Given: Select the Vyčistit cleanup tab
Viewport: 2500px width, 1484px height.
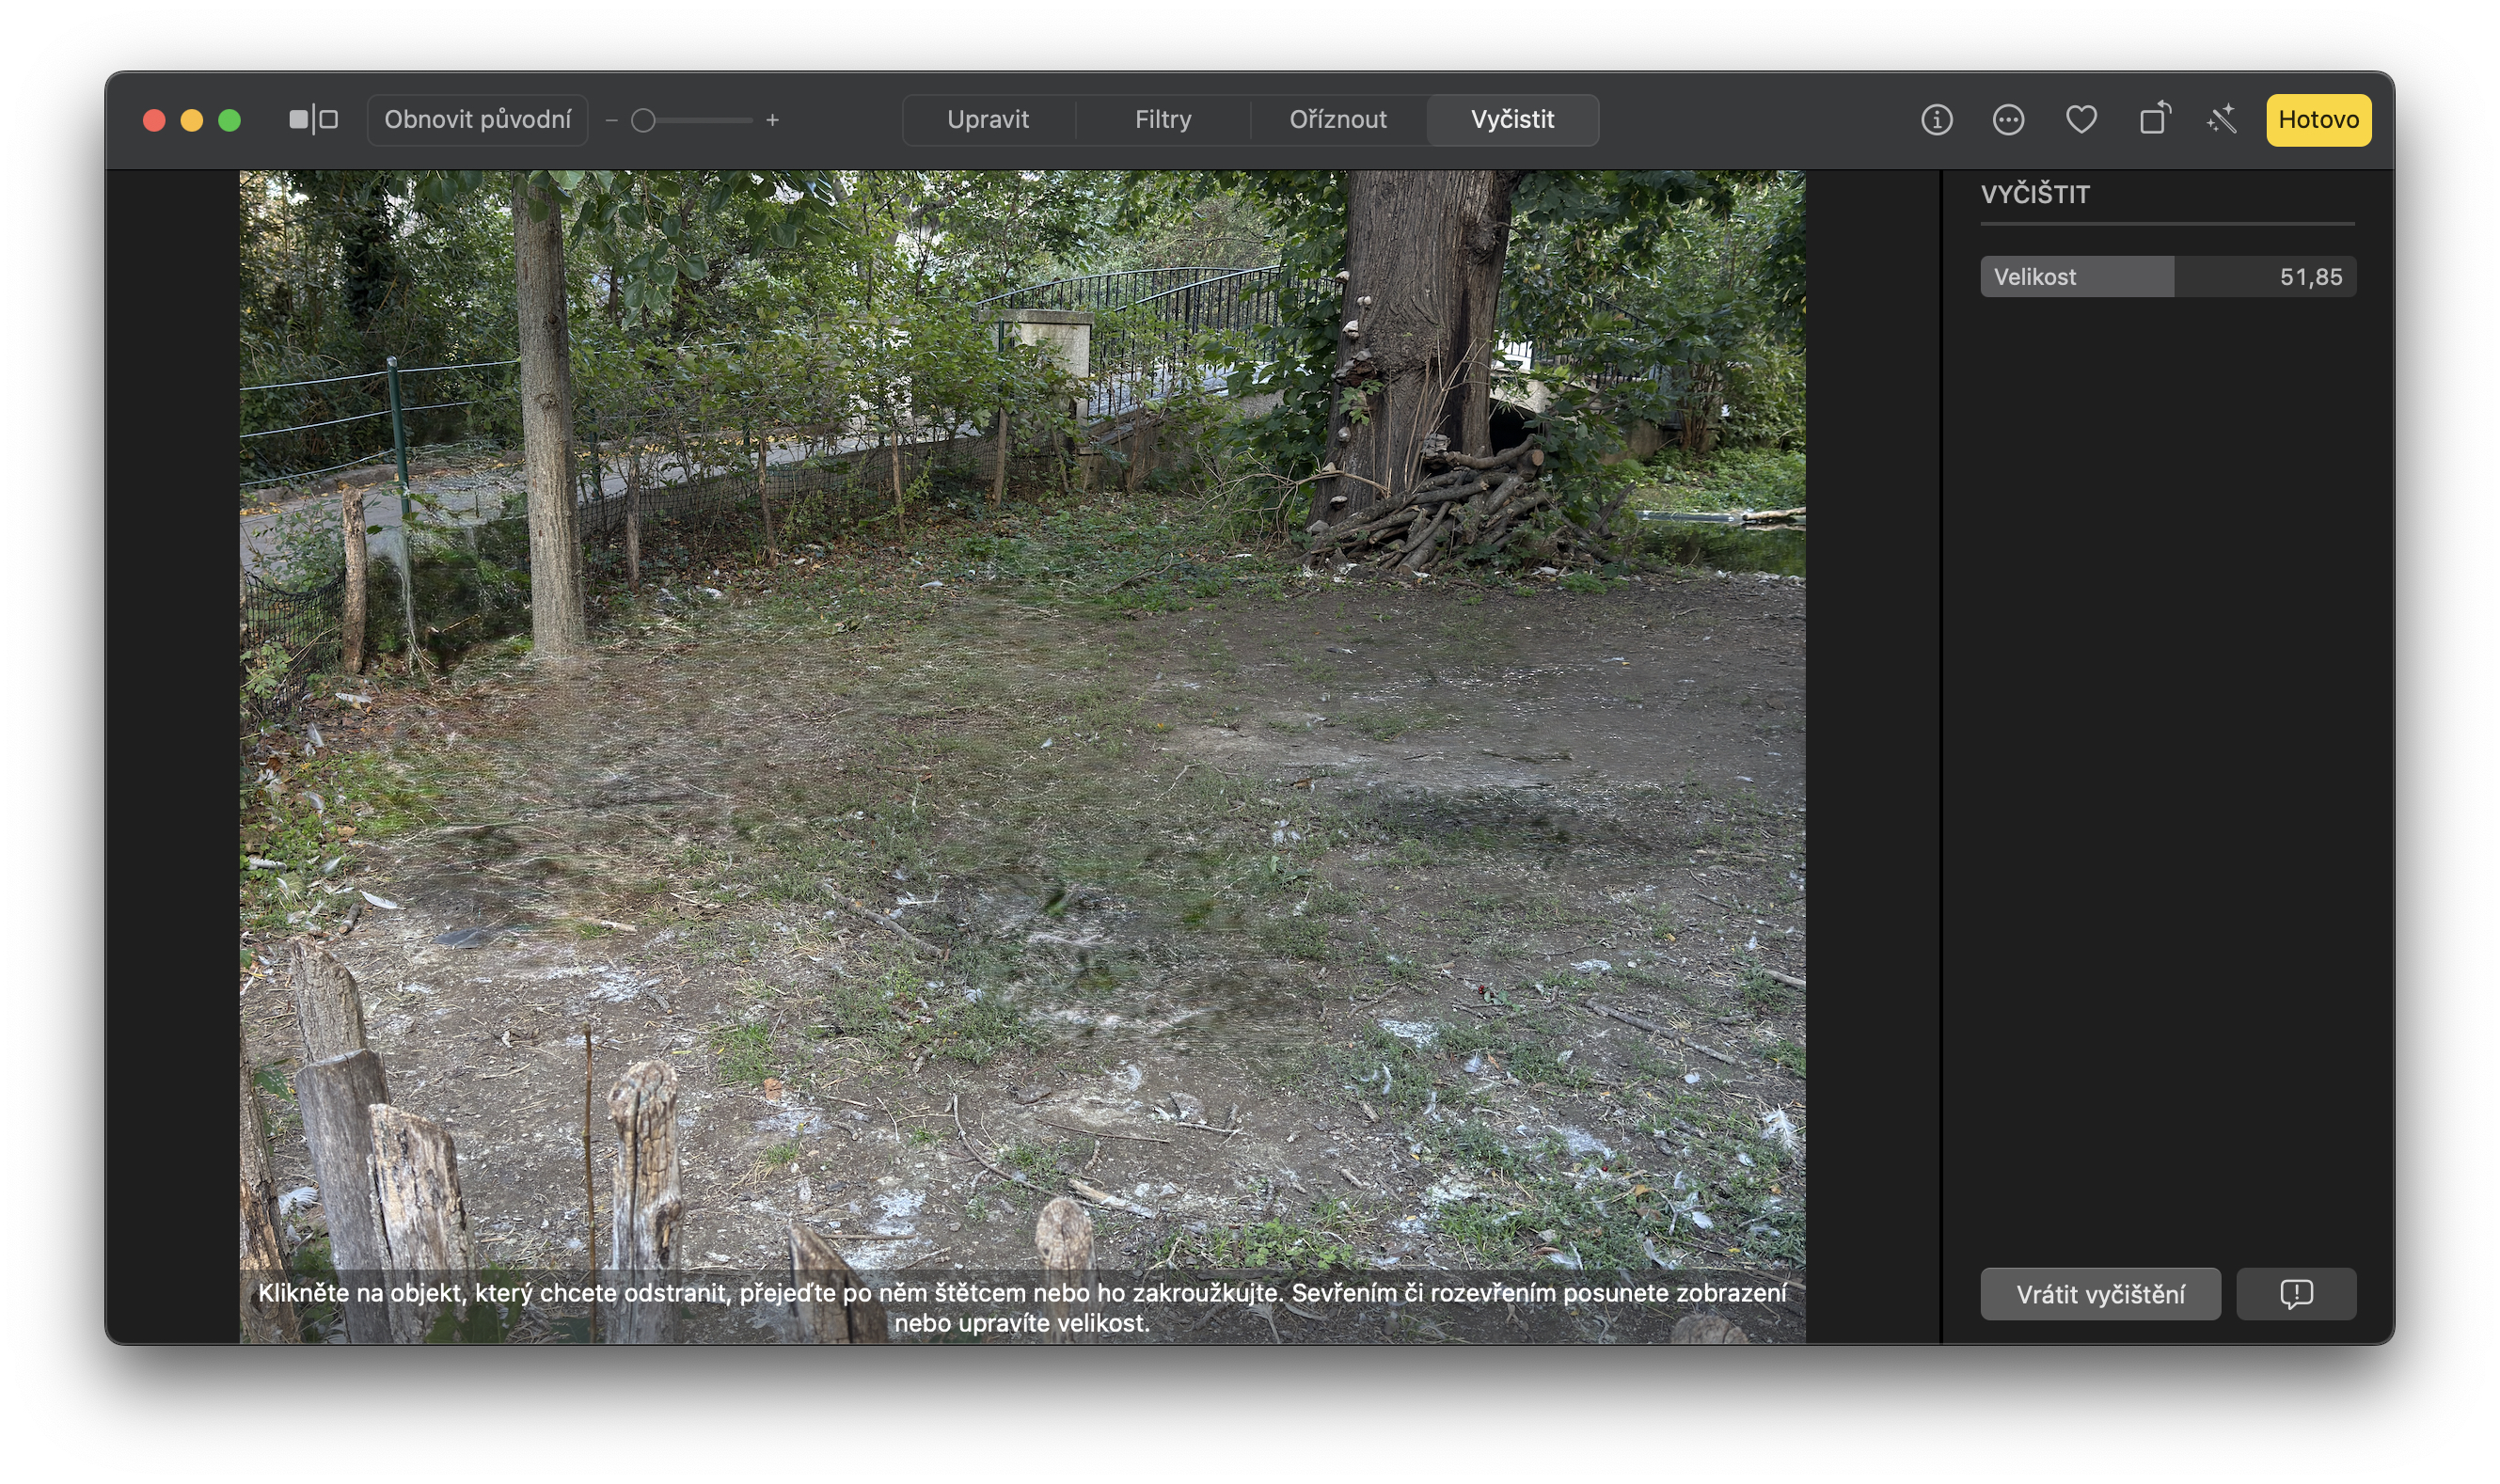Looking at the screenshot, I should tap(1512, 120).
